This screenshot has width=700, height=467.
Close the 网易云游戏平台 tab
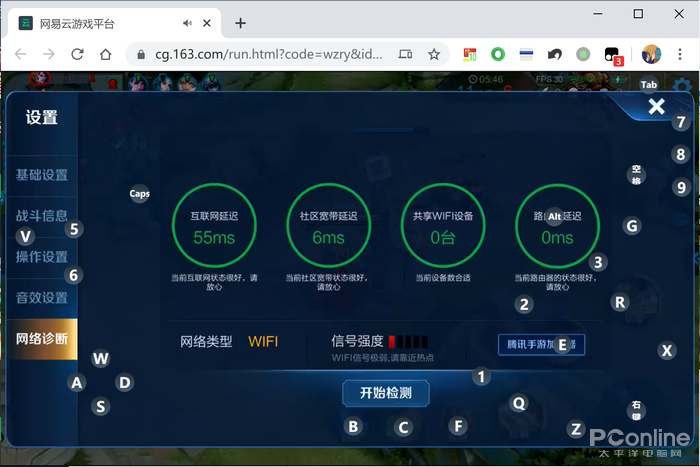tap(207, 23)
